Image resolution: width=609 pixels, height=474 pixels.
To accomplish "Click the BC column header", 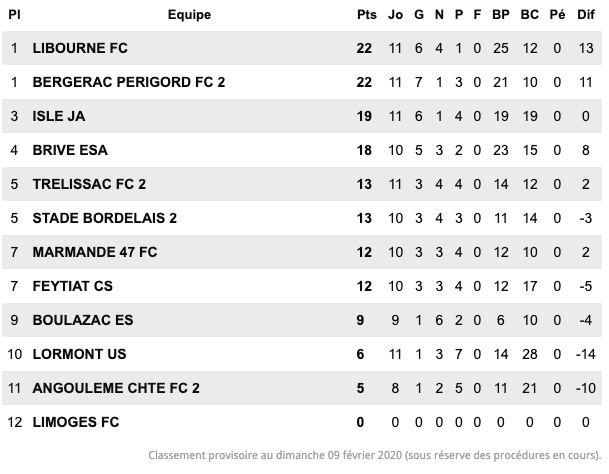I will [x=530, y=15].
